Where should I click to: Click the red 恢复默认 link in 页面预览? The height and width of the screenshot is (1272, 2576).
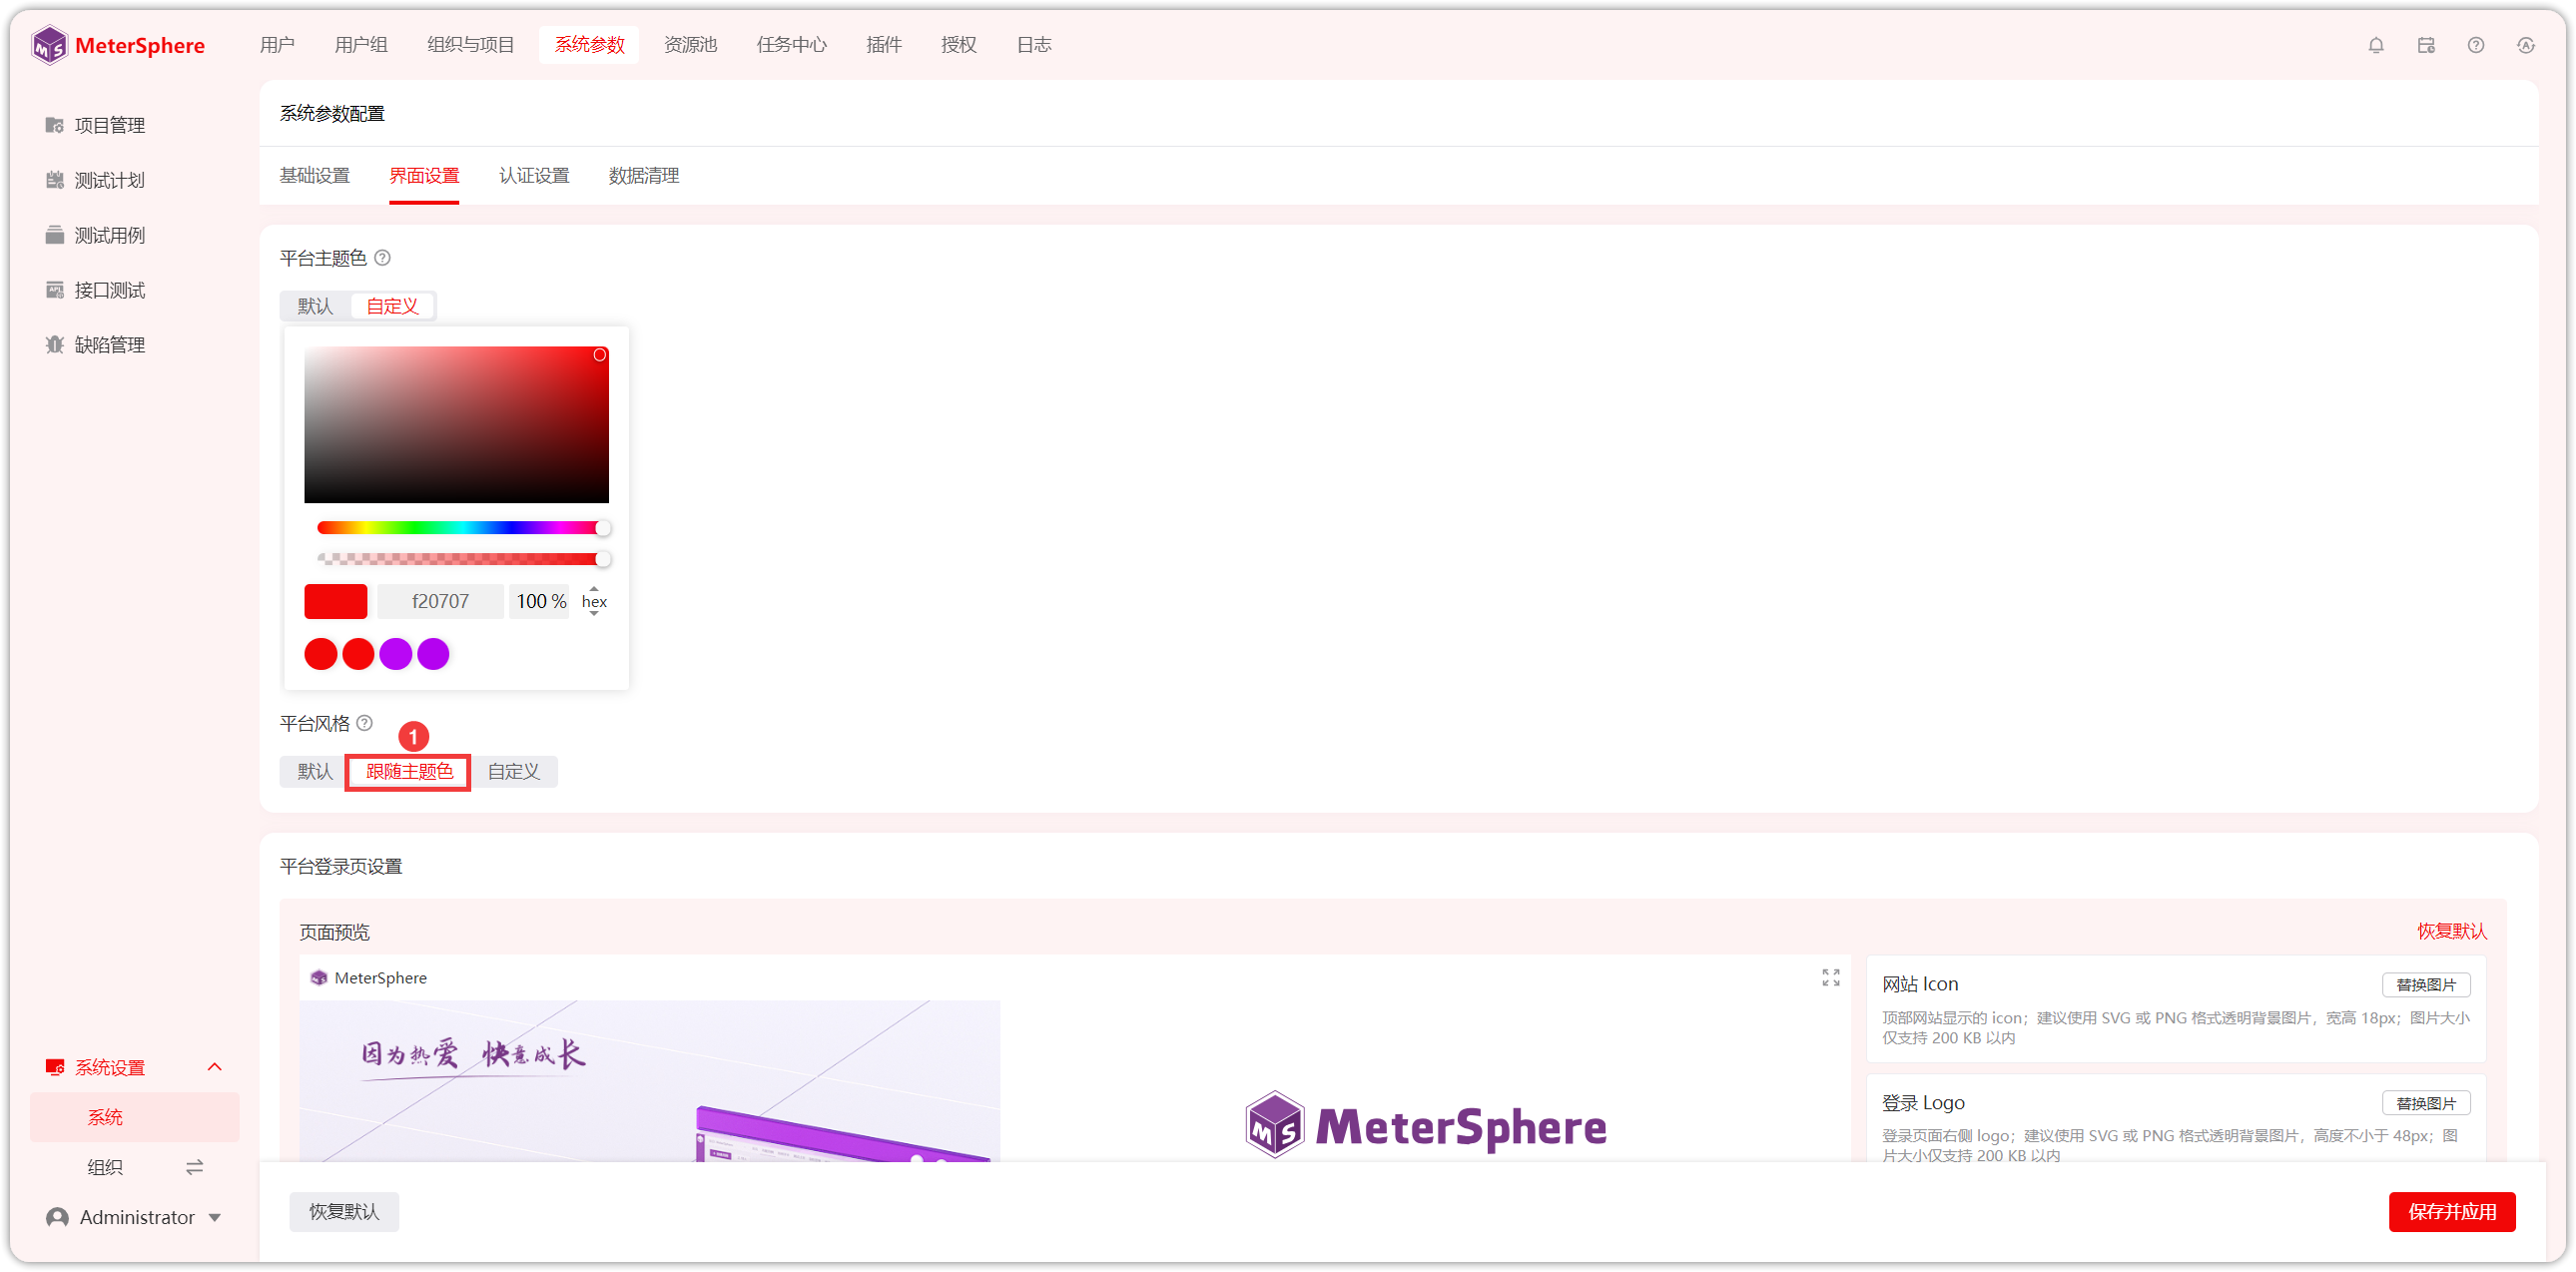click(x=2452, y=931)
